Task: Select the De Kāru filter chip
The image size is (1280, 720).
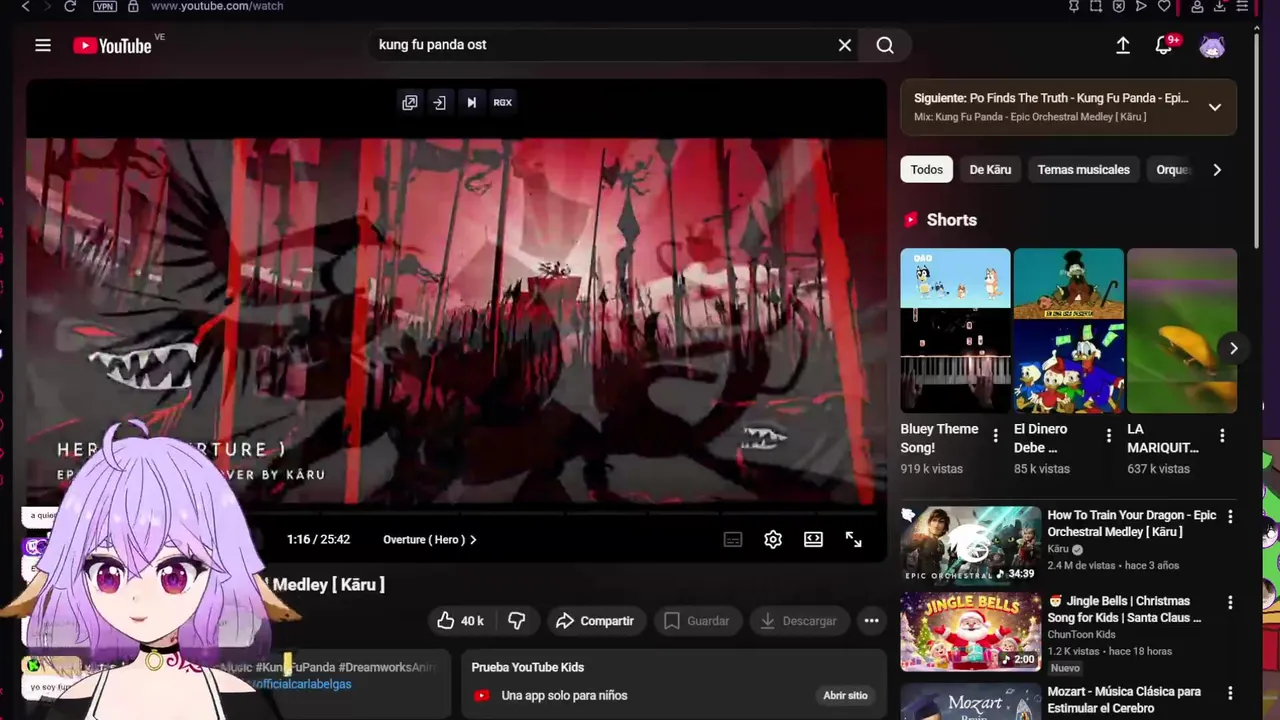Action: coord(990,170)
